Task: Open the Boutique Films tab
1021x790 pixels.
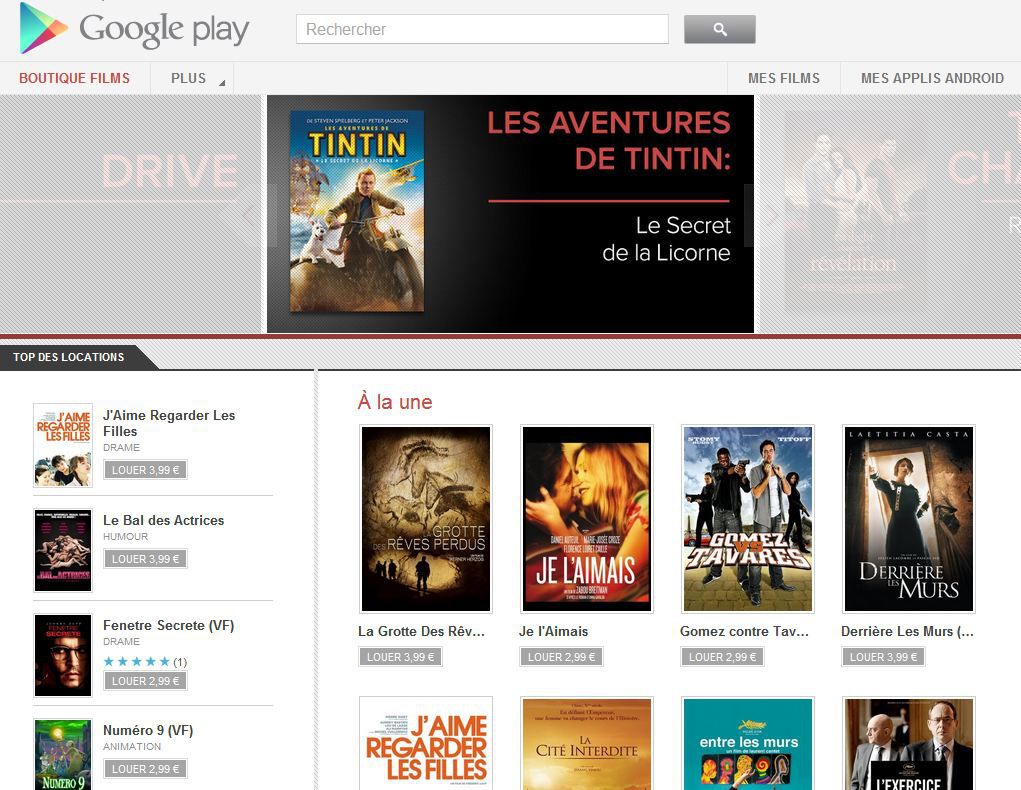Action: click(74, 78)
